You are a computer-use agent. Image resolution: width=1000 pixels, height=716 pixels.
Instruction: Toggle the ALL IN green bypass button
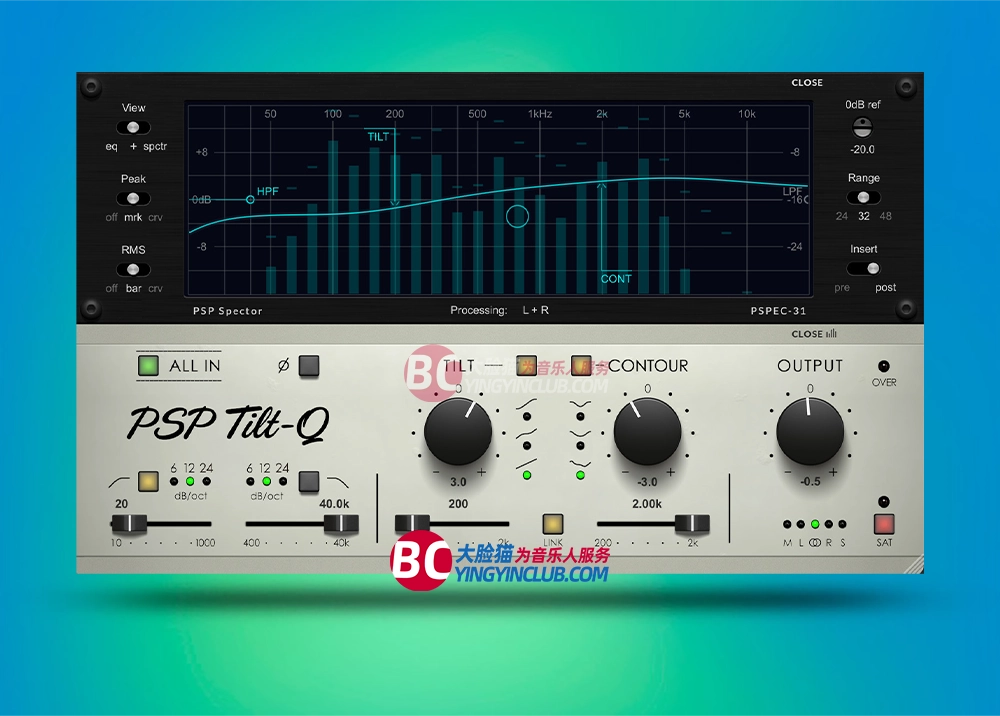click(x=149, y=365)
